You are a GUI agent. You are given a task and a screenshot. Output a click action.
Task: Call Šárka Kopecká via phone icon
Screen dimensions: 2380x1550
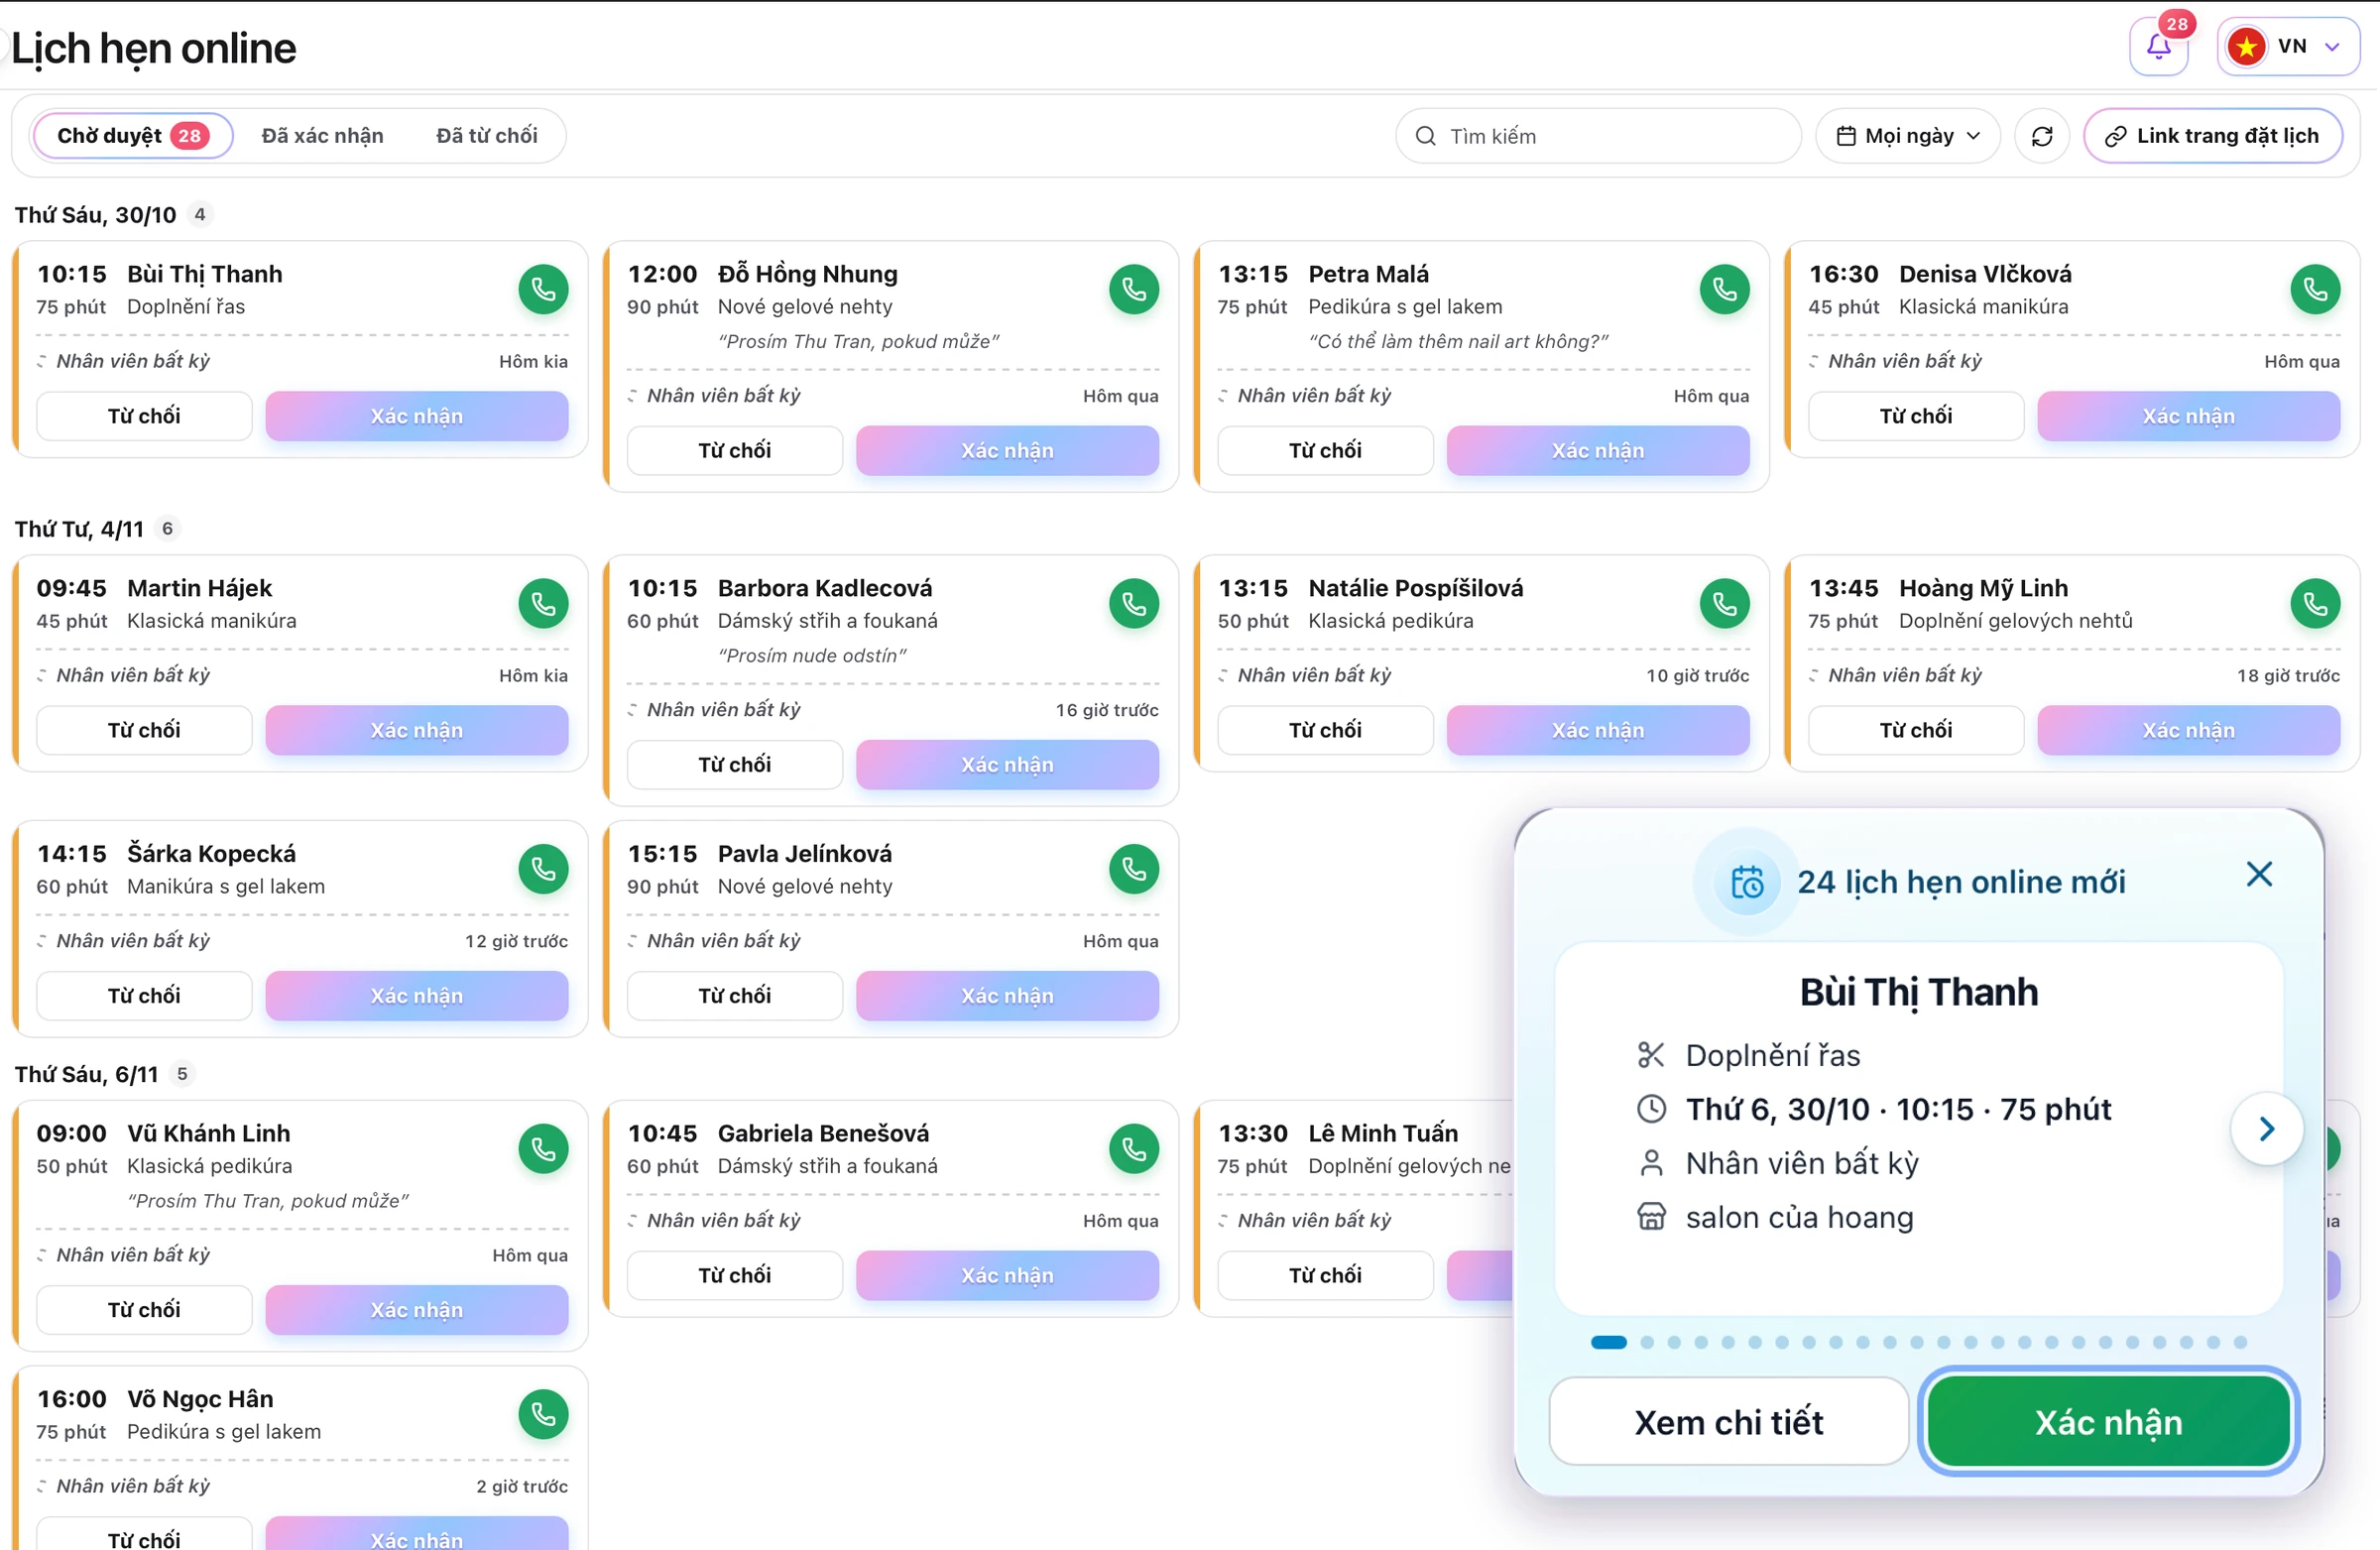(543, 870)
